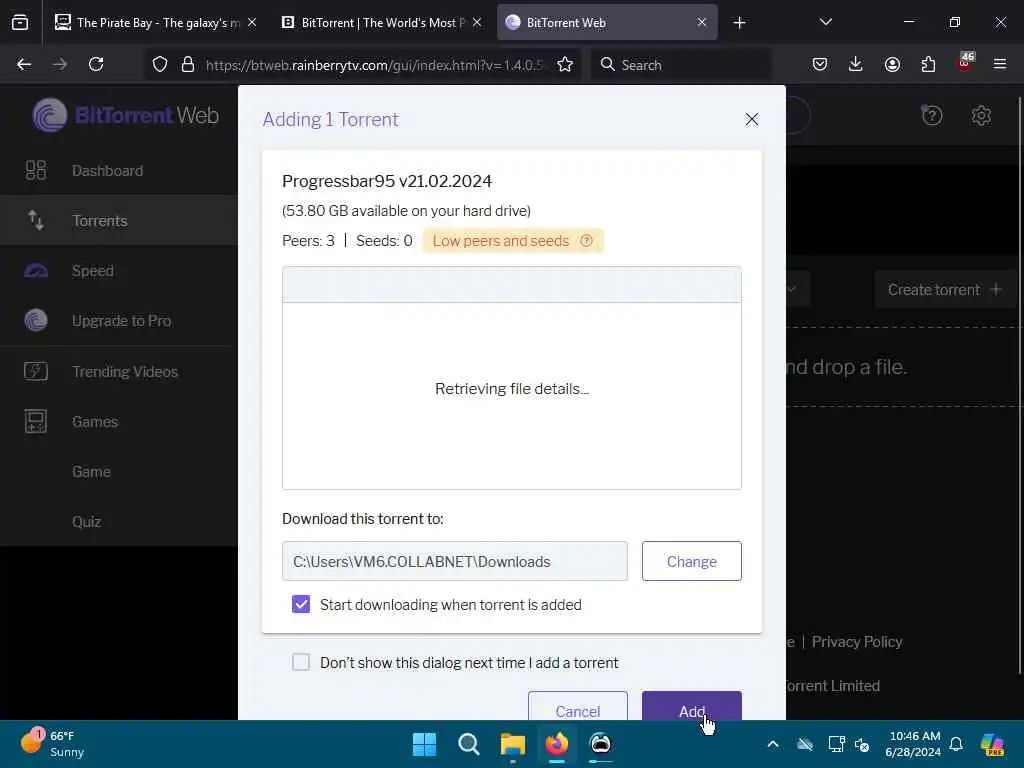Screen dimensions: 1024x768
Task: Click Create torrent button
Action: point(944,289)
